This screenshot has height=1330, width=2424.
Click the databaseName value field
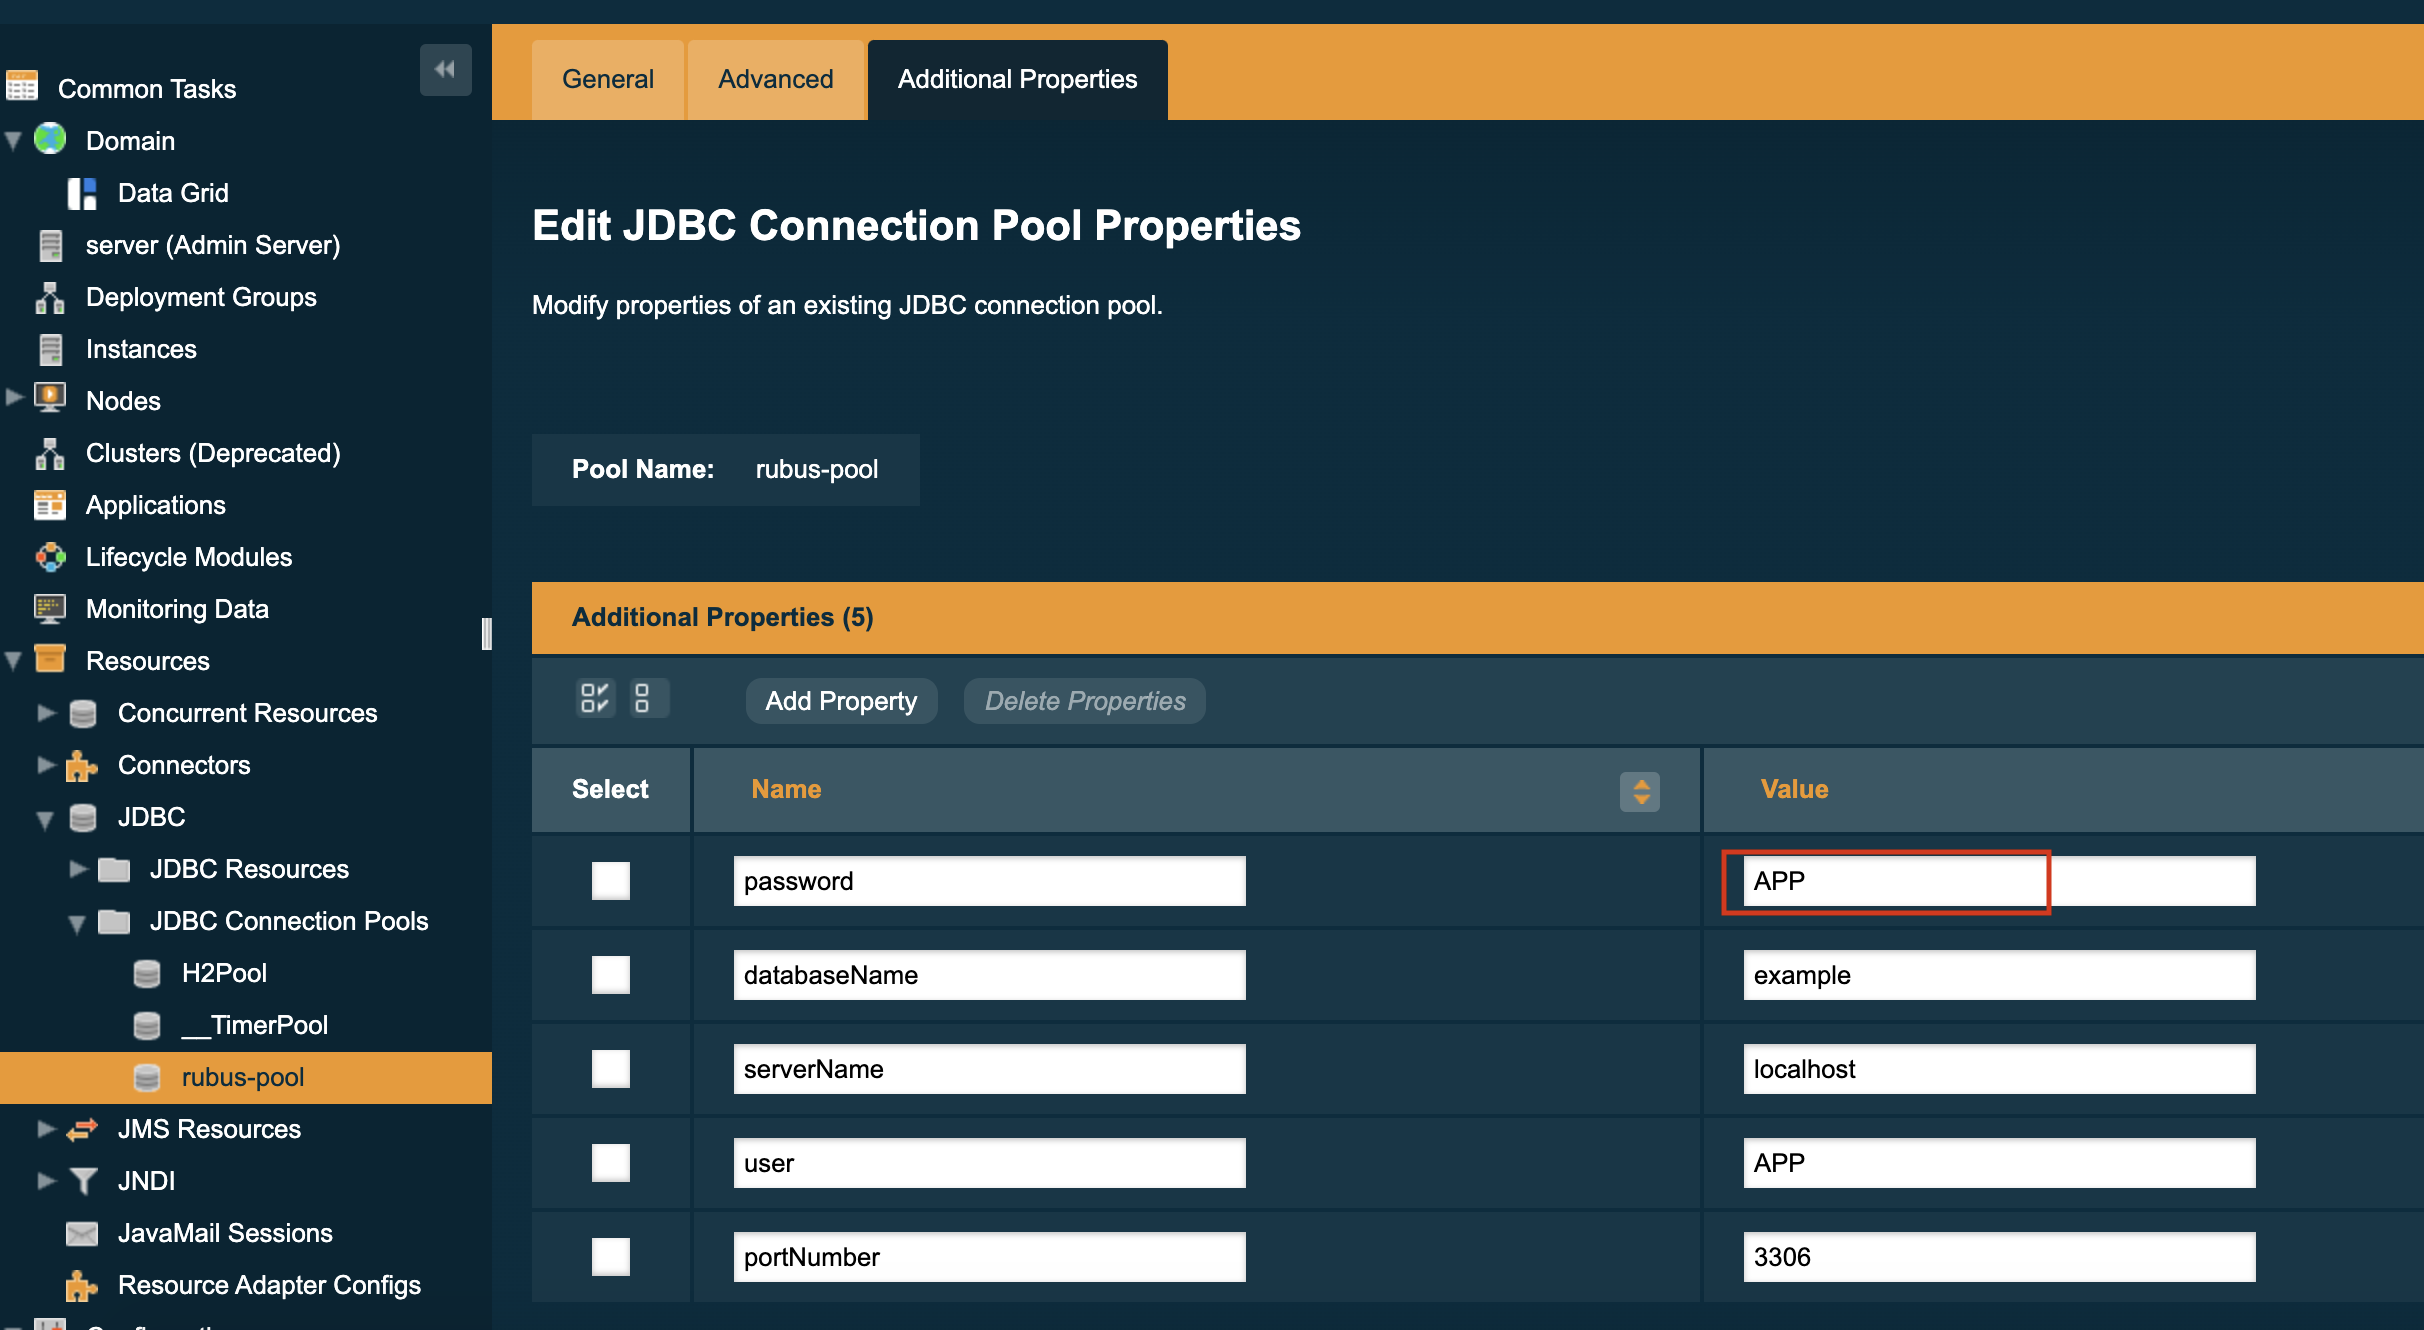(1998, 975)
